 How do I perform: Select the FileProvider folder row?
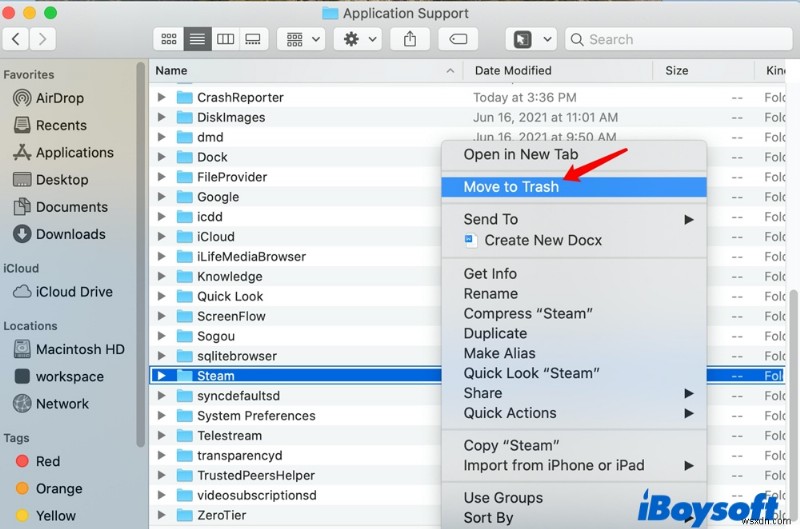(x=296, y=177)
